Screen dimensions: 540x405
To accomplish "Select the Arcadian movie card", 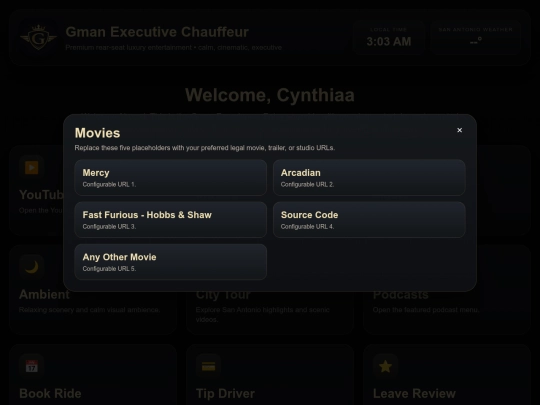I will [x=369, y=178].
